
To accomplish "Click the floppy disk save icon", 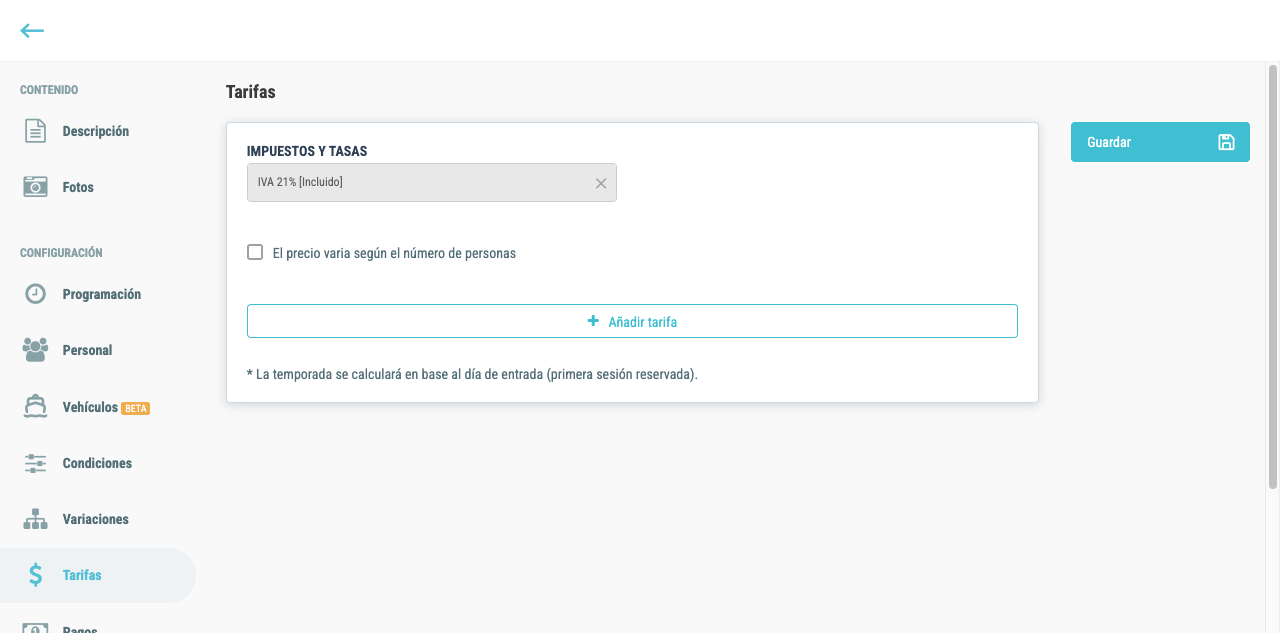I will [1226, 142].
